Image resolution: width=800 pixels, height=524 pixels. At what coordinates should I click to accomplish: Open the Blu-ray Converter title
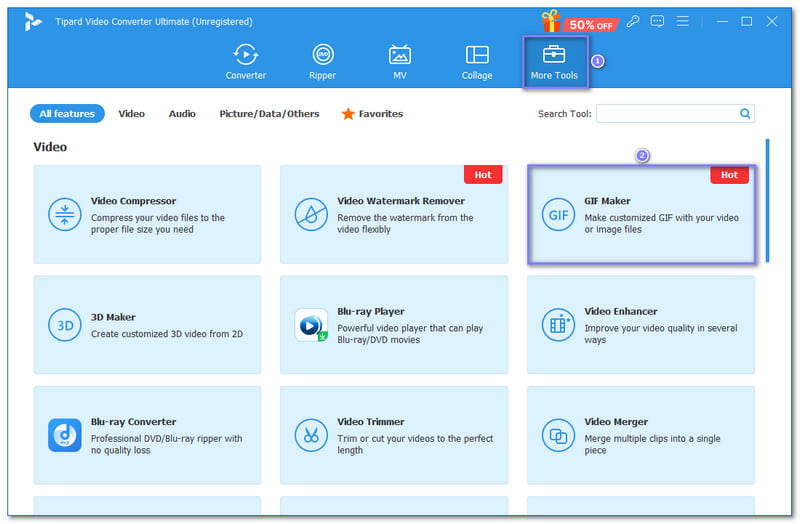coord(134,422)
